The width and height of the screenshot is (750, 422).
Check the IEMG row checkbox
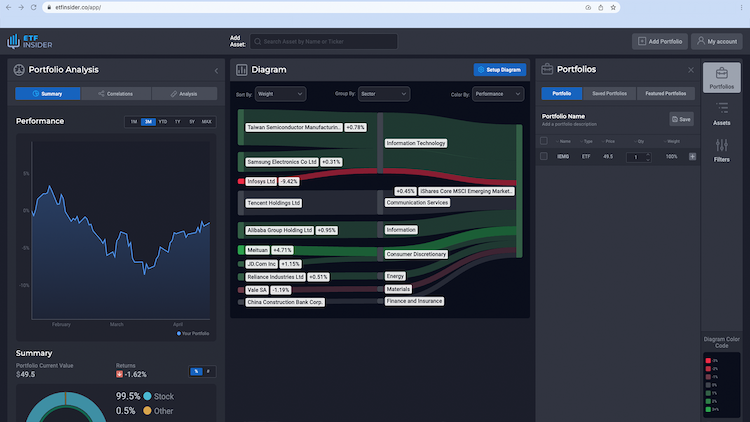click(544, 156)
